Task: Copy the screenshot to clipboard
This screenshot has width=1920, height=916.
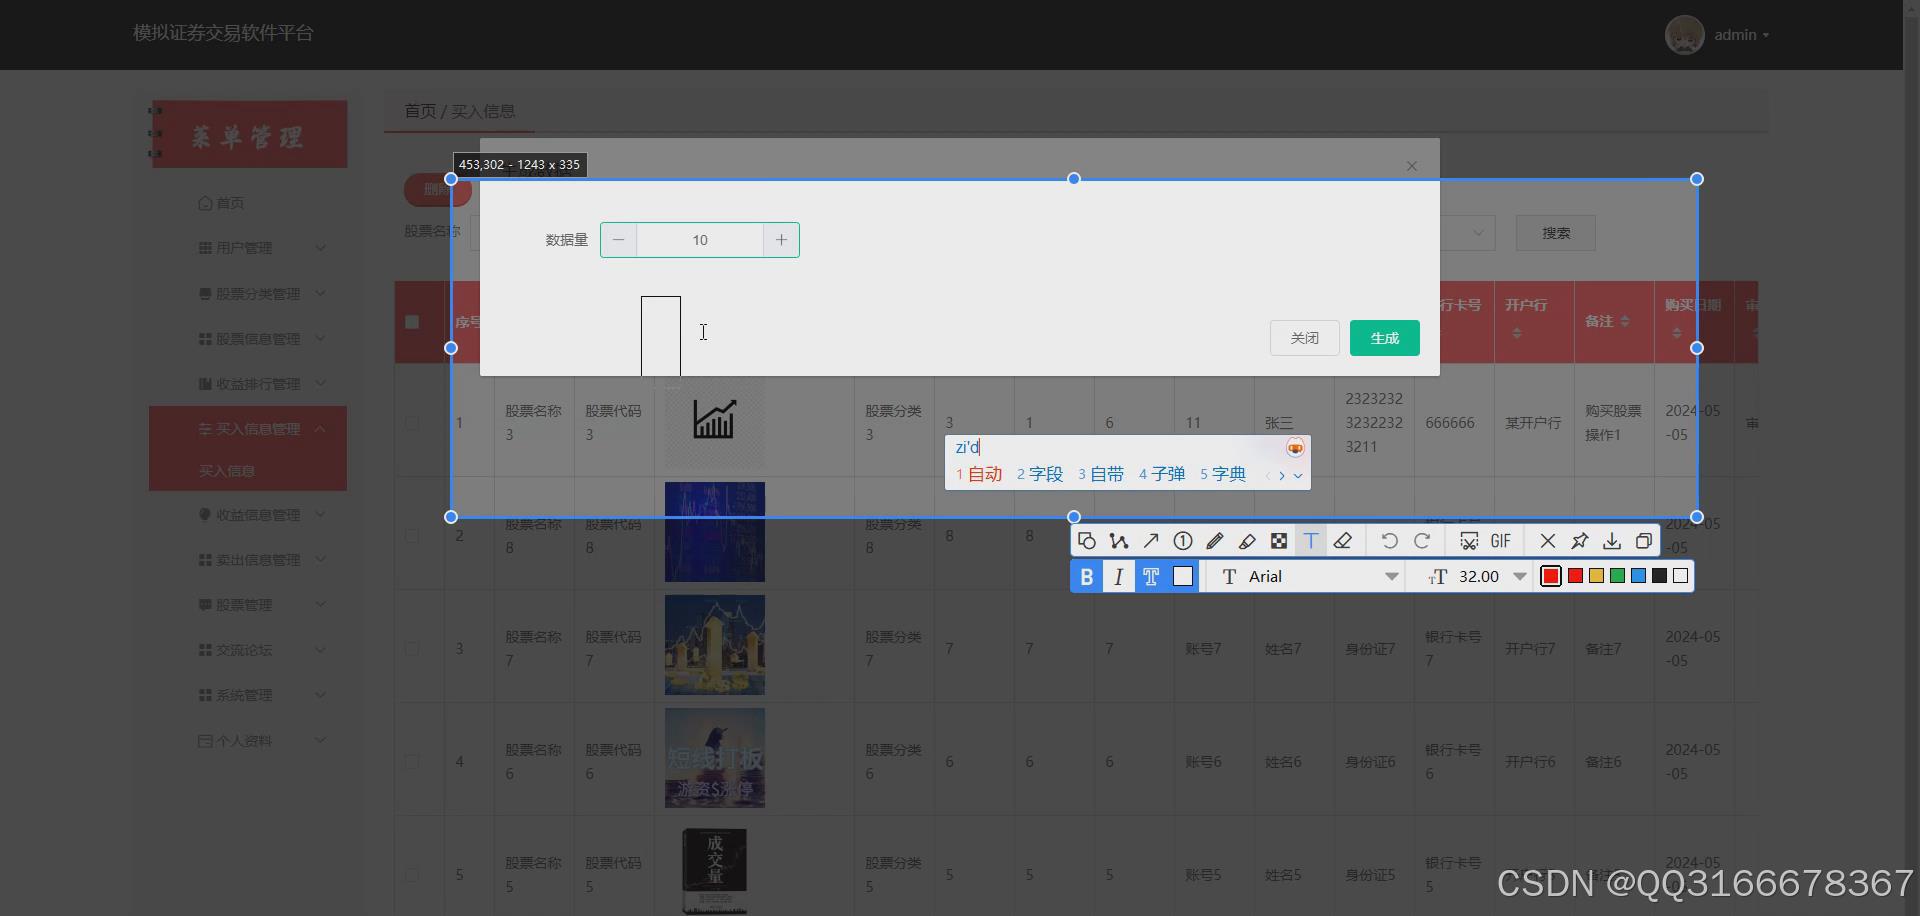Action: pos(1644,541)
